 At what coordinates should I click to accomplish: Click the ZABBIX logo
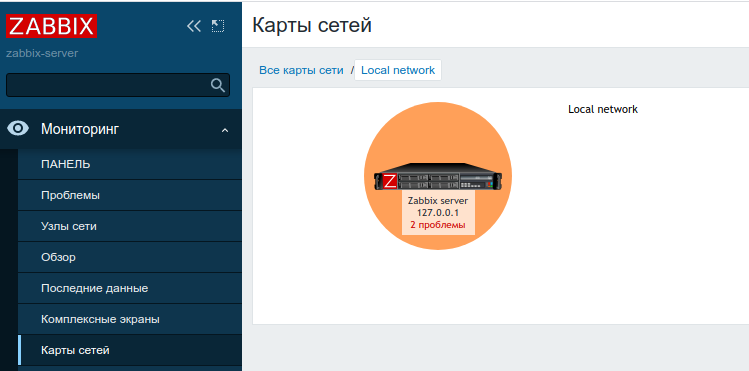[x=51, y=26]
